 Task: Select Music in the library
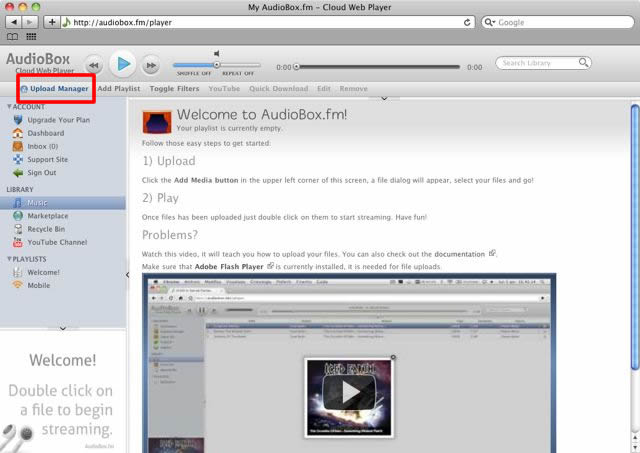tap(63, 203)
